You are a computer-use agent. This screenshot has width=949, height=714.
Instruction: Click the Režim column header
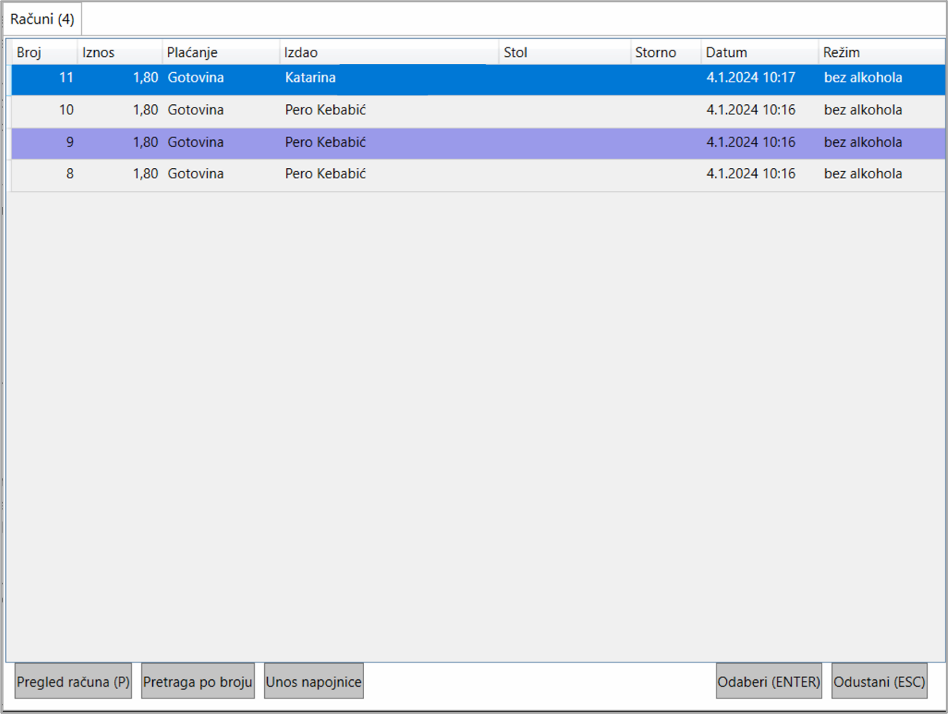[880, 52]
